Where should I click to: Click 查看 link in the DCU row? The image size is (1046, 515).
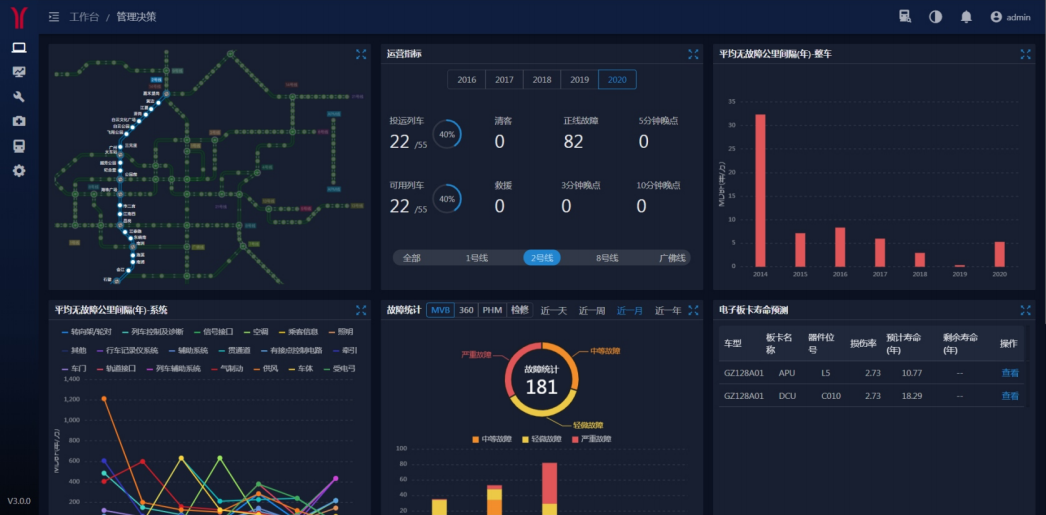[1010, 396]
